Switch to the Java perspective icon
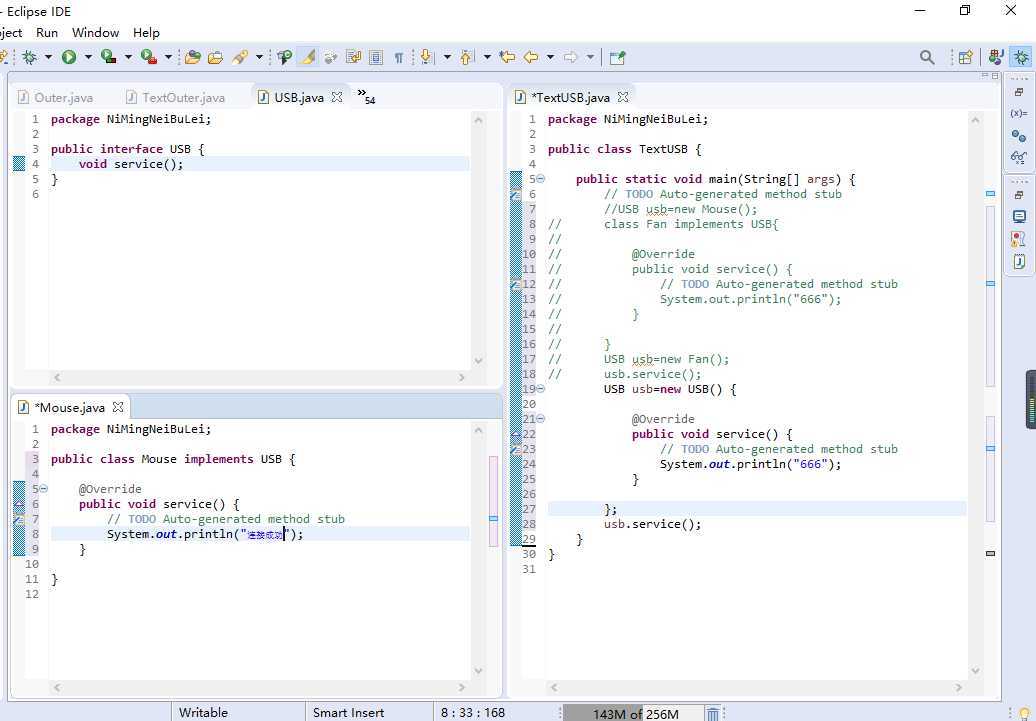Screen dimensions: 1036x721 [996, 57]
